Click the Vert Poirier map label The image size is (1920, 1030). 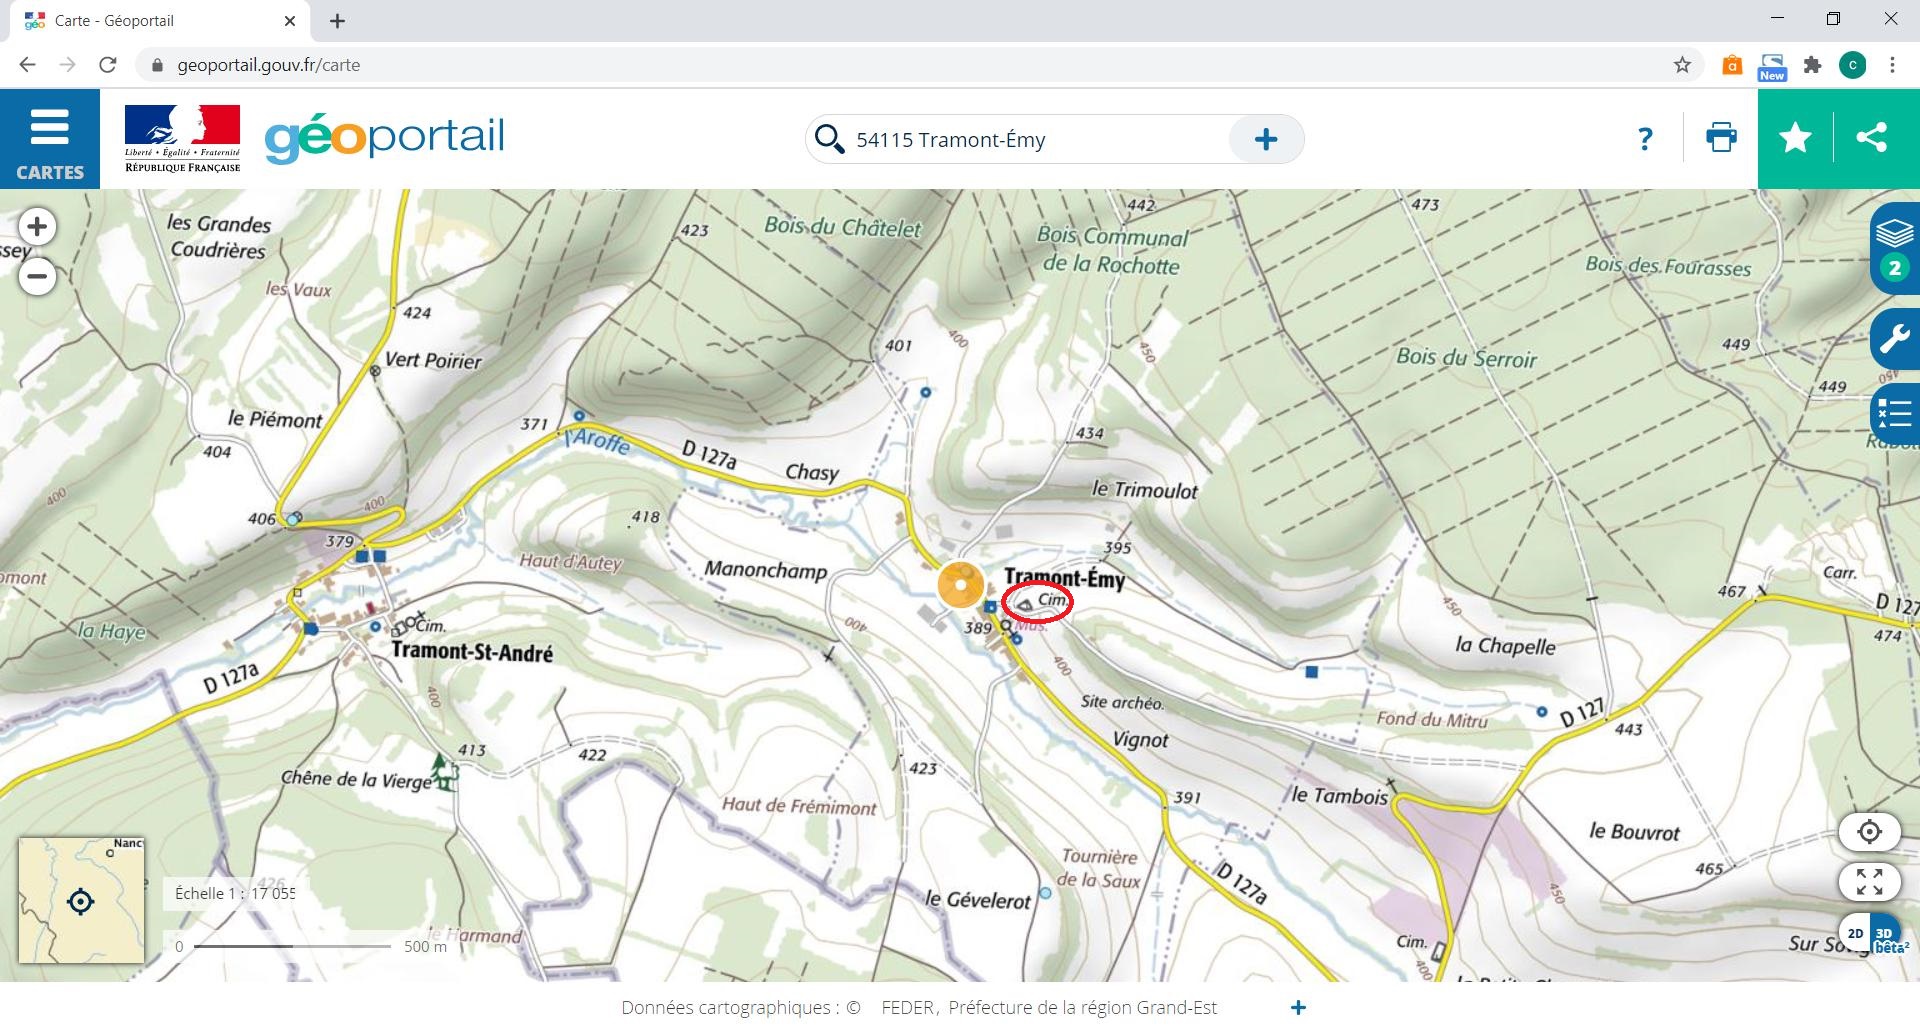pos(433,360)
